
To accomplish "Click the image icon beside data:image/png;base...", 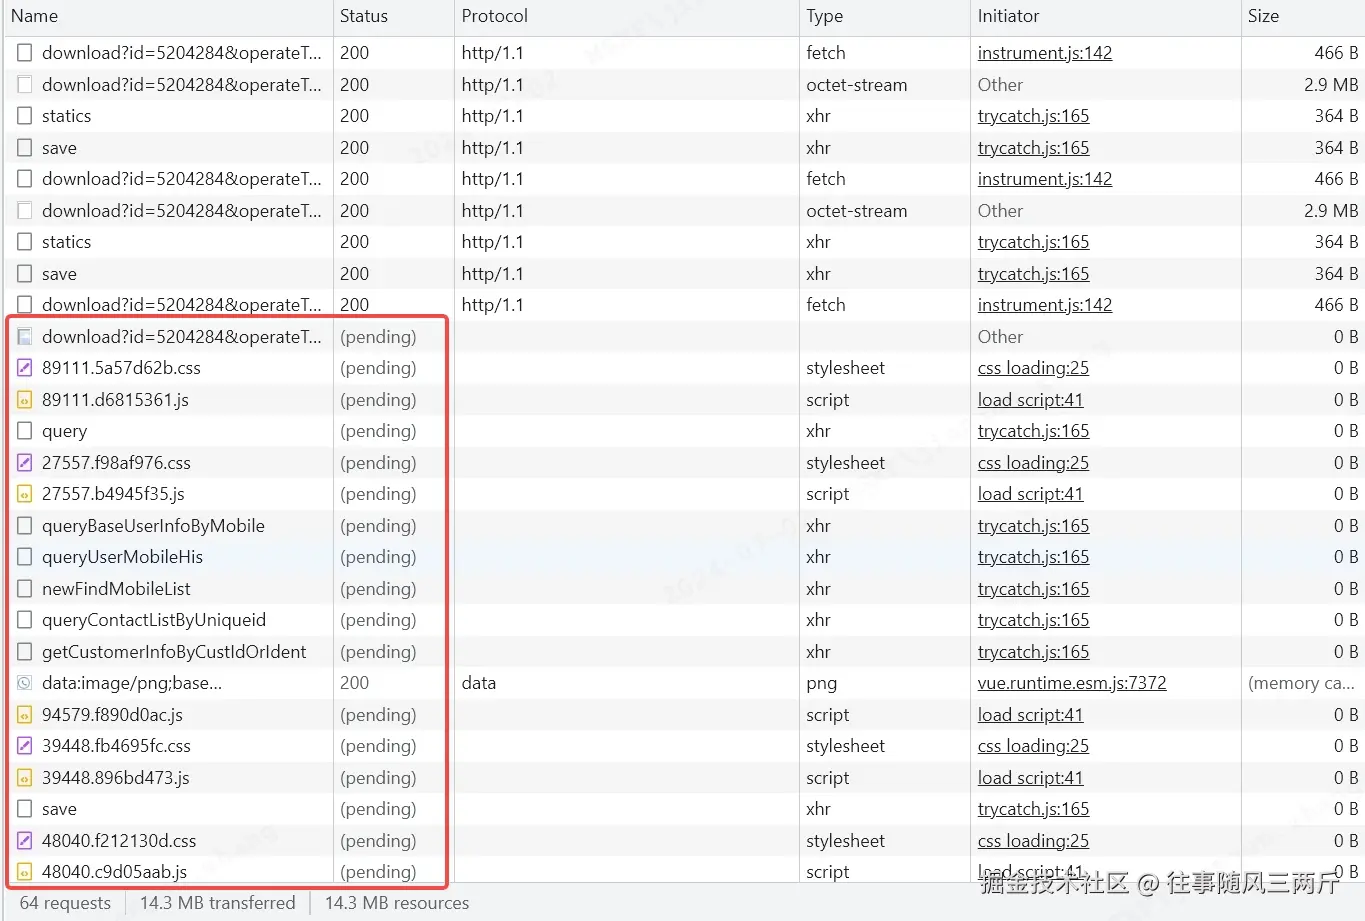I will pyautogui.click(x=25, y=683).
